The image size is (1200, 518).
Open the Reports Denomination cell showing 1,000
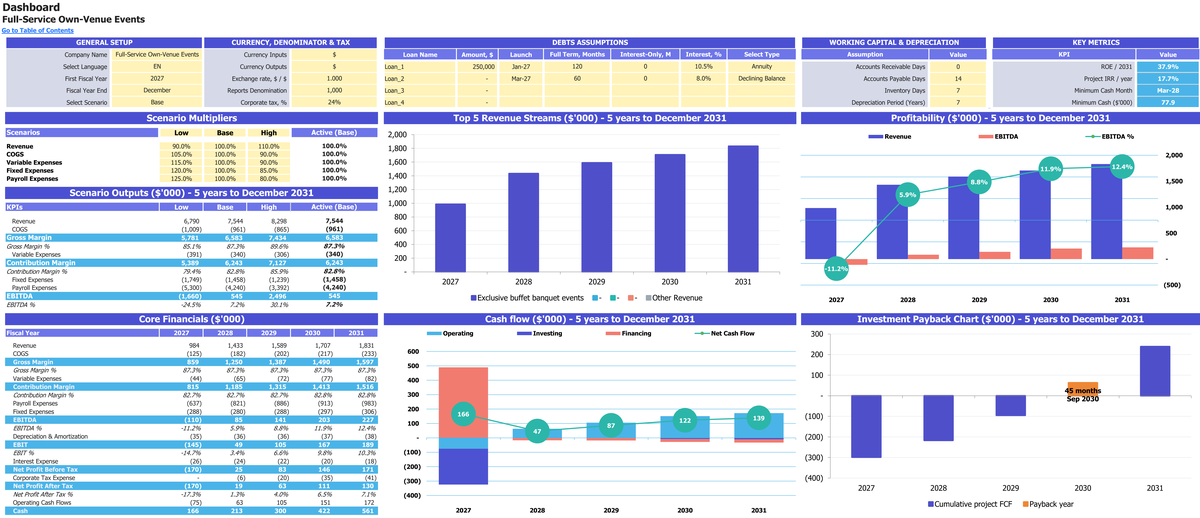click(x=334, y=90)
